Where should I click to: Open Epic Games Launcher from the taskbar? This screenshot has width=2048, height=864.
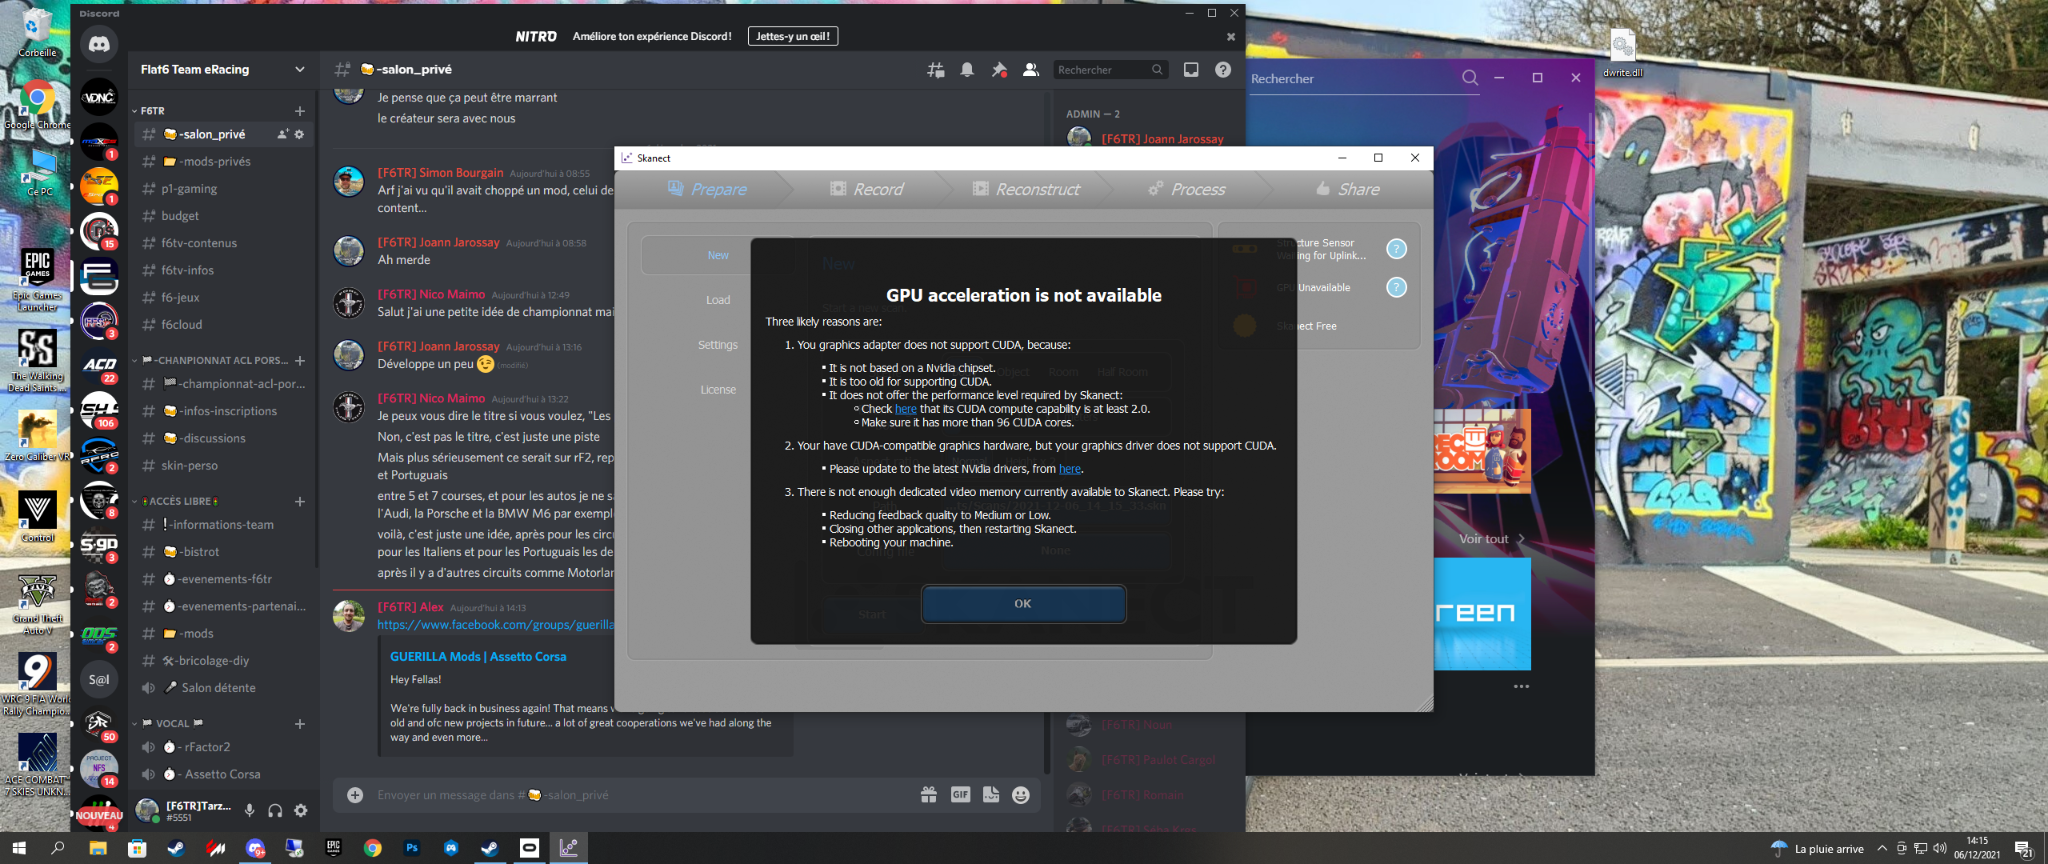pyautogui.click(x=333, y=848)
